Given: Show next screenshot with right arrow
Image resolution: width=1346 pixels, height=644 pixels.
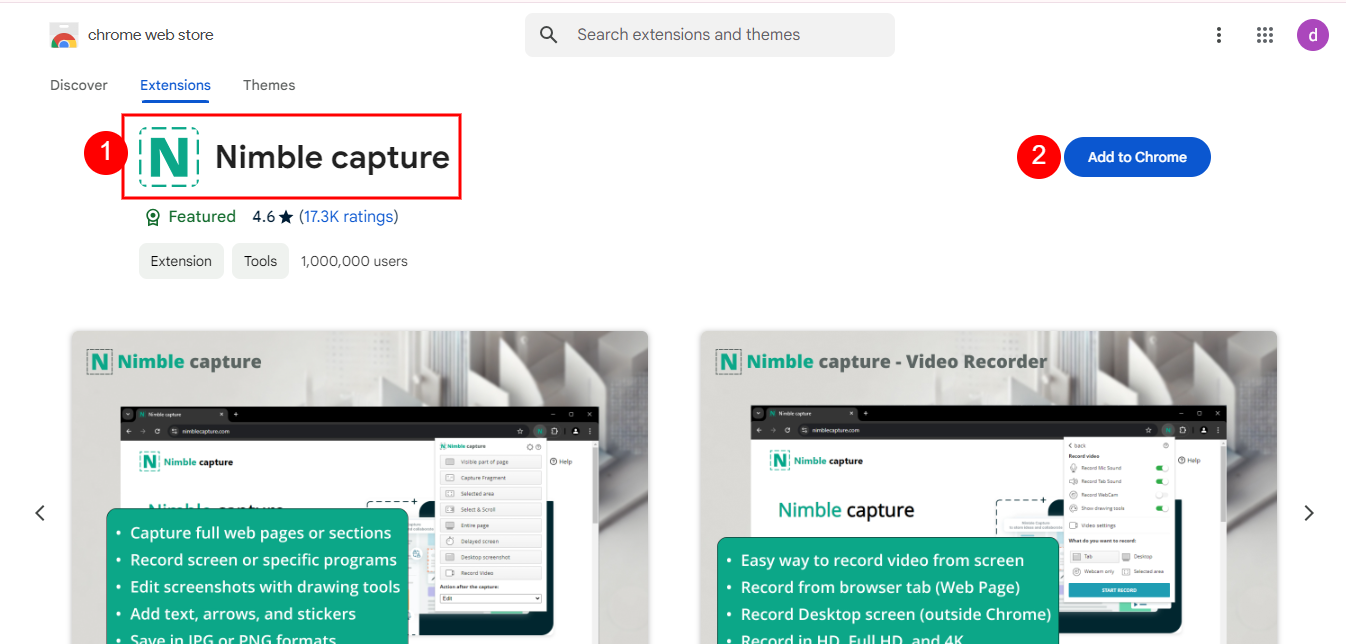Looking at the screenshot, I should [x=1309, y=513].
